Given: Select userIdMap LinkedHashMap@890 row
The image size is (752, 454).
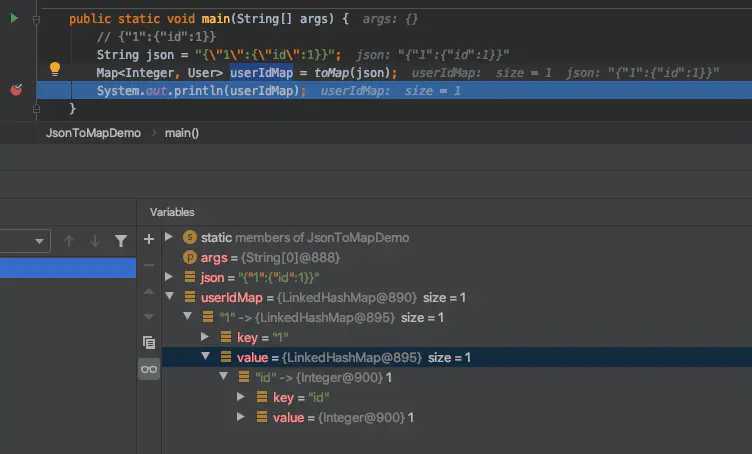Looking at the screenshot, I should (457, 297).
